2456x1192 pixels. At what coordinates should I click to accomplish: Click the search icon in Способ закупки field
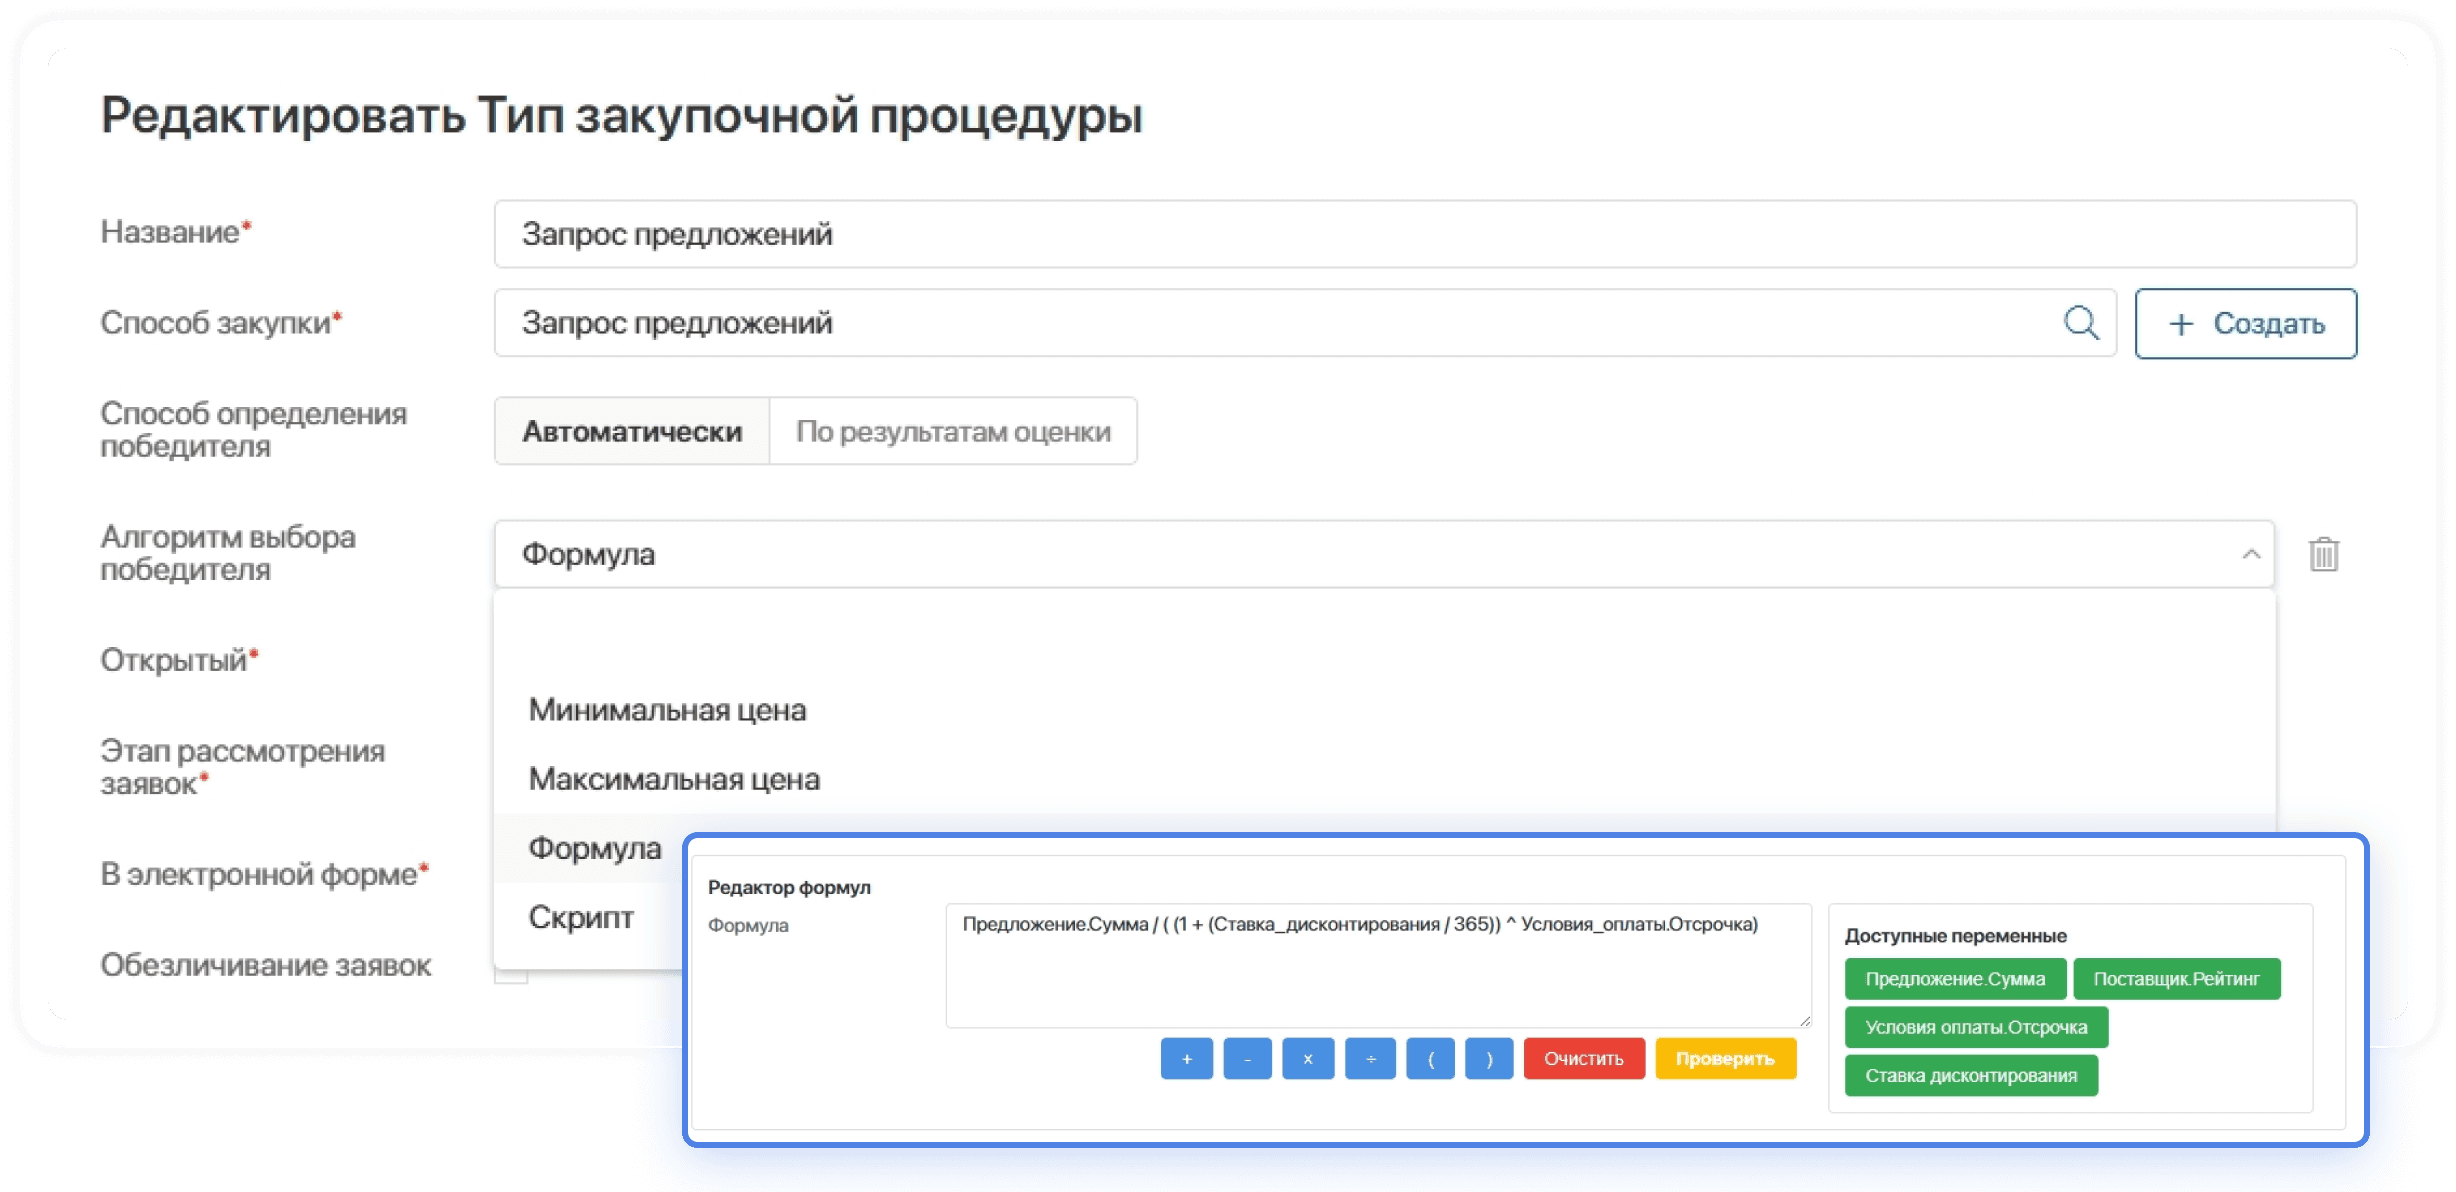(x=2082, y=322)
